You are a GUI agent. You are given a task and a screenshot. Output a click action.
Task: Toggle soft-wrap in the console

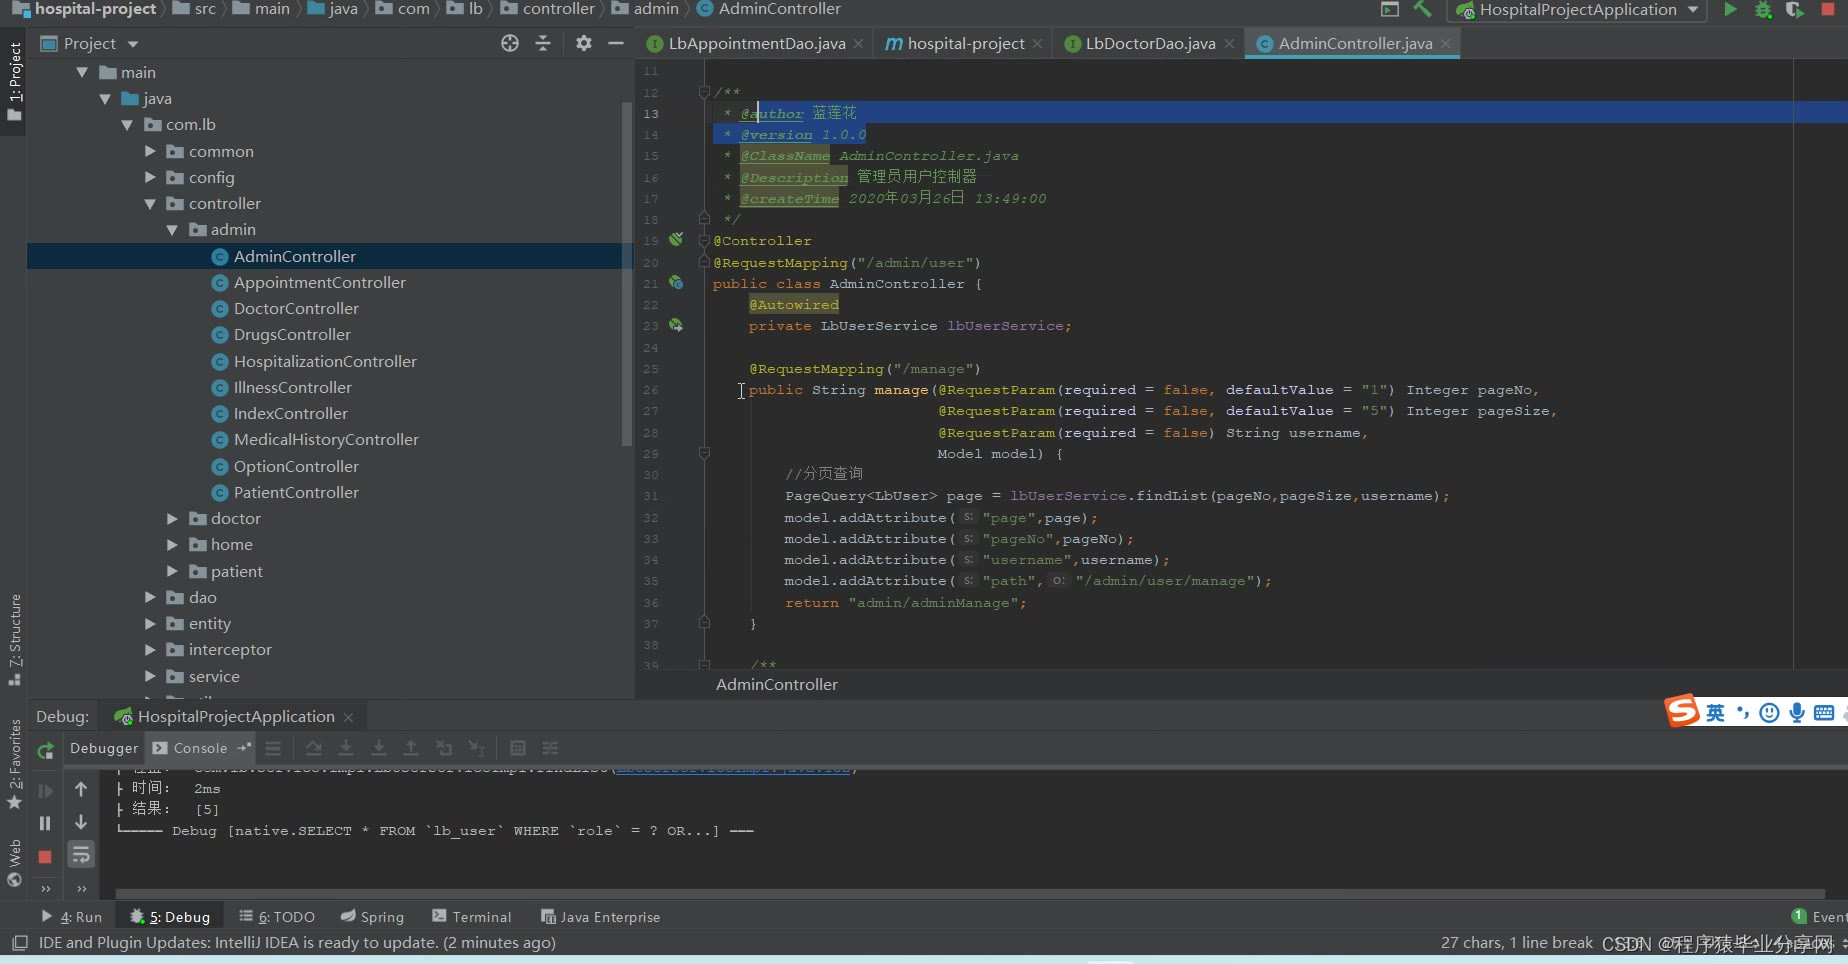coord(81,854)
